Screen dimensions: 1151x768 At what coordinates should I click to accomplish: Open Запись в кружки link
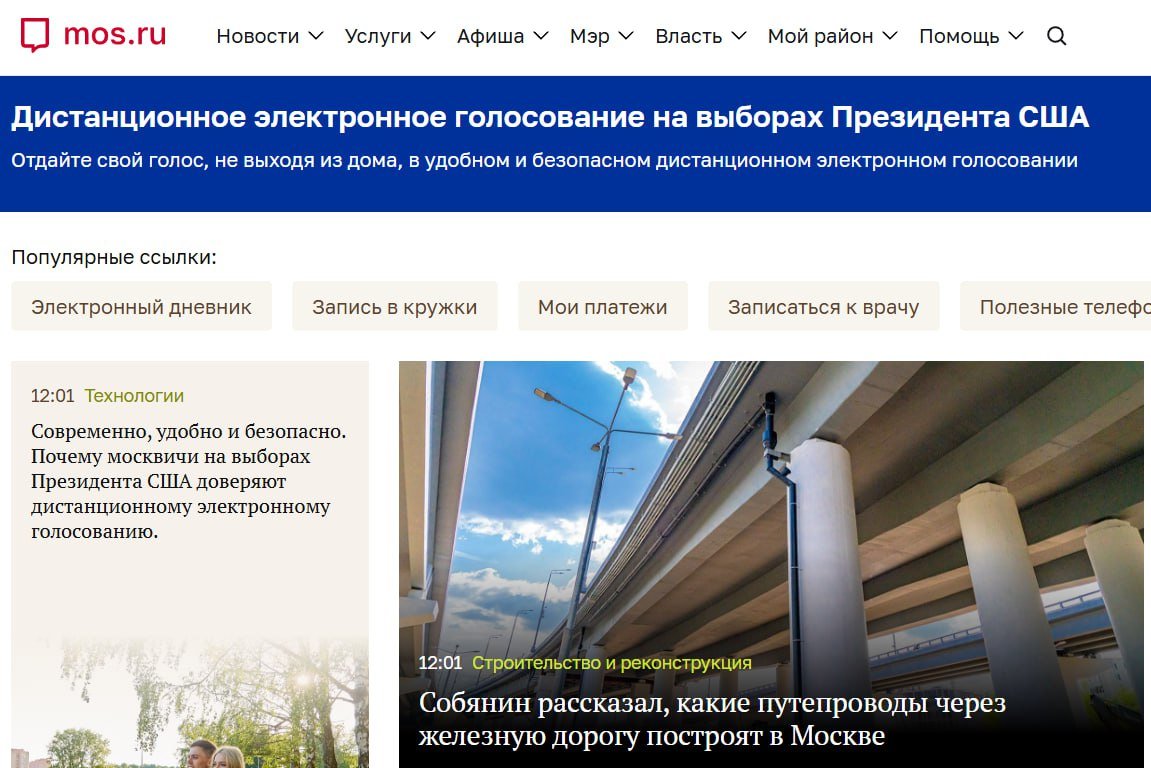pos(394,307)
